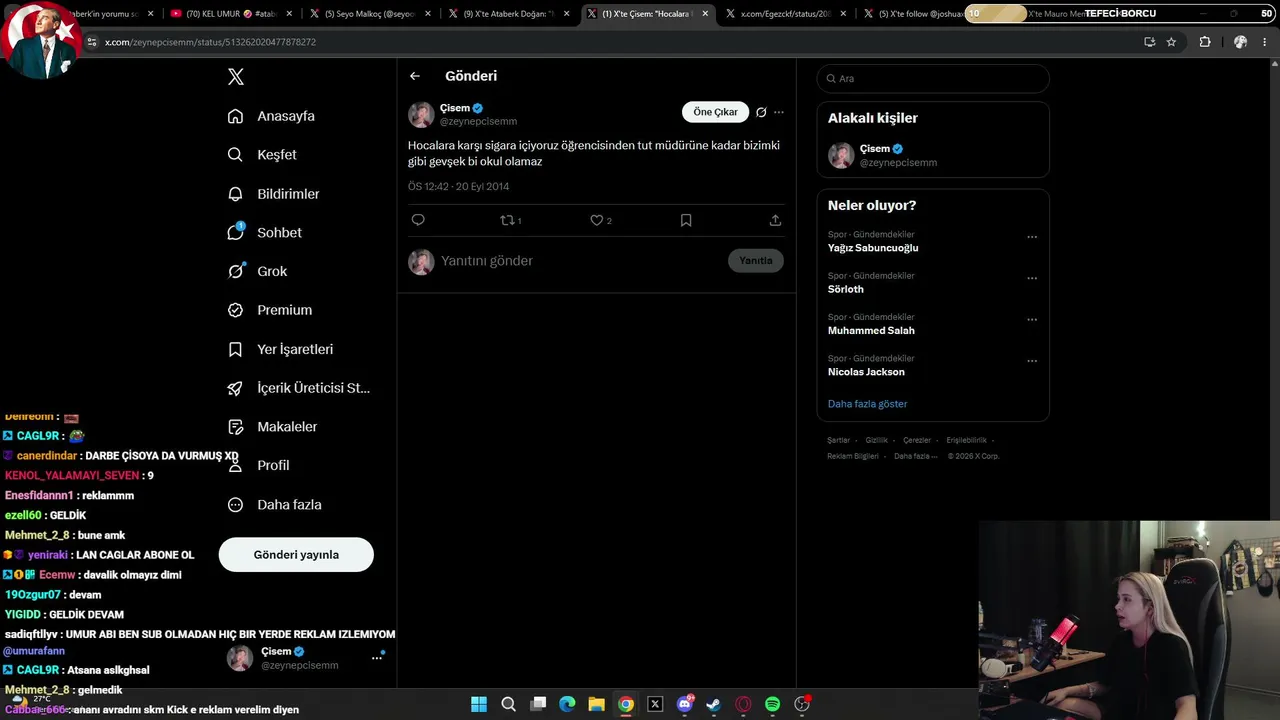
Task: Click the Ara search box
Action: pyautogui.click(x=933, y=78)
